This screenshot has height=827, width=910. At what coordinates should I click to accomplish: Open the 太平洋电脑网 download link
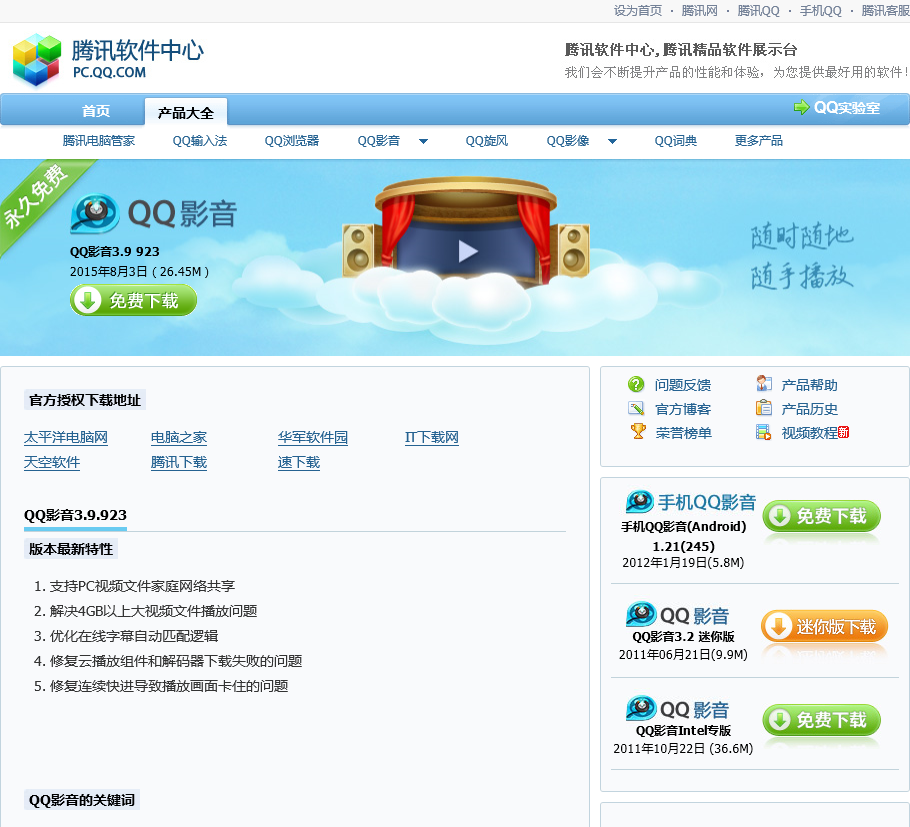(66, 437)
